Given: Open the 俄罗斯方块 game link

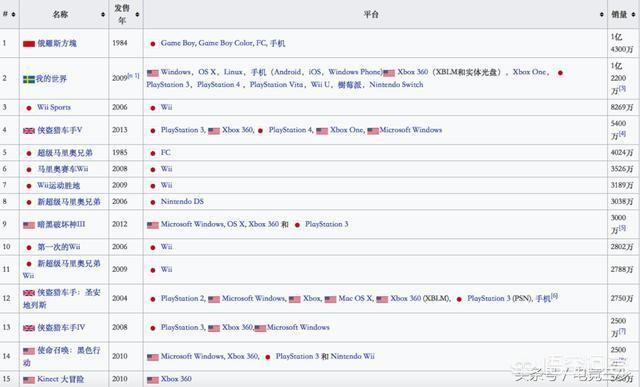Looking at the screenshot, I should [x=57, y=43].
